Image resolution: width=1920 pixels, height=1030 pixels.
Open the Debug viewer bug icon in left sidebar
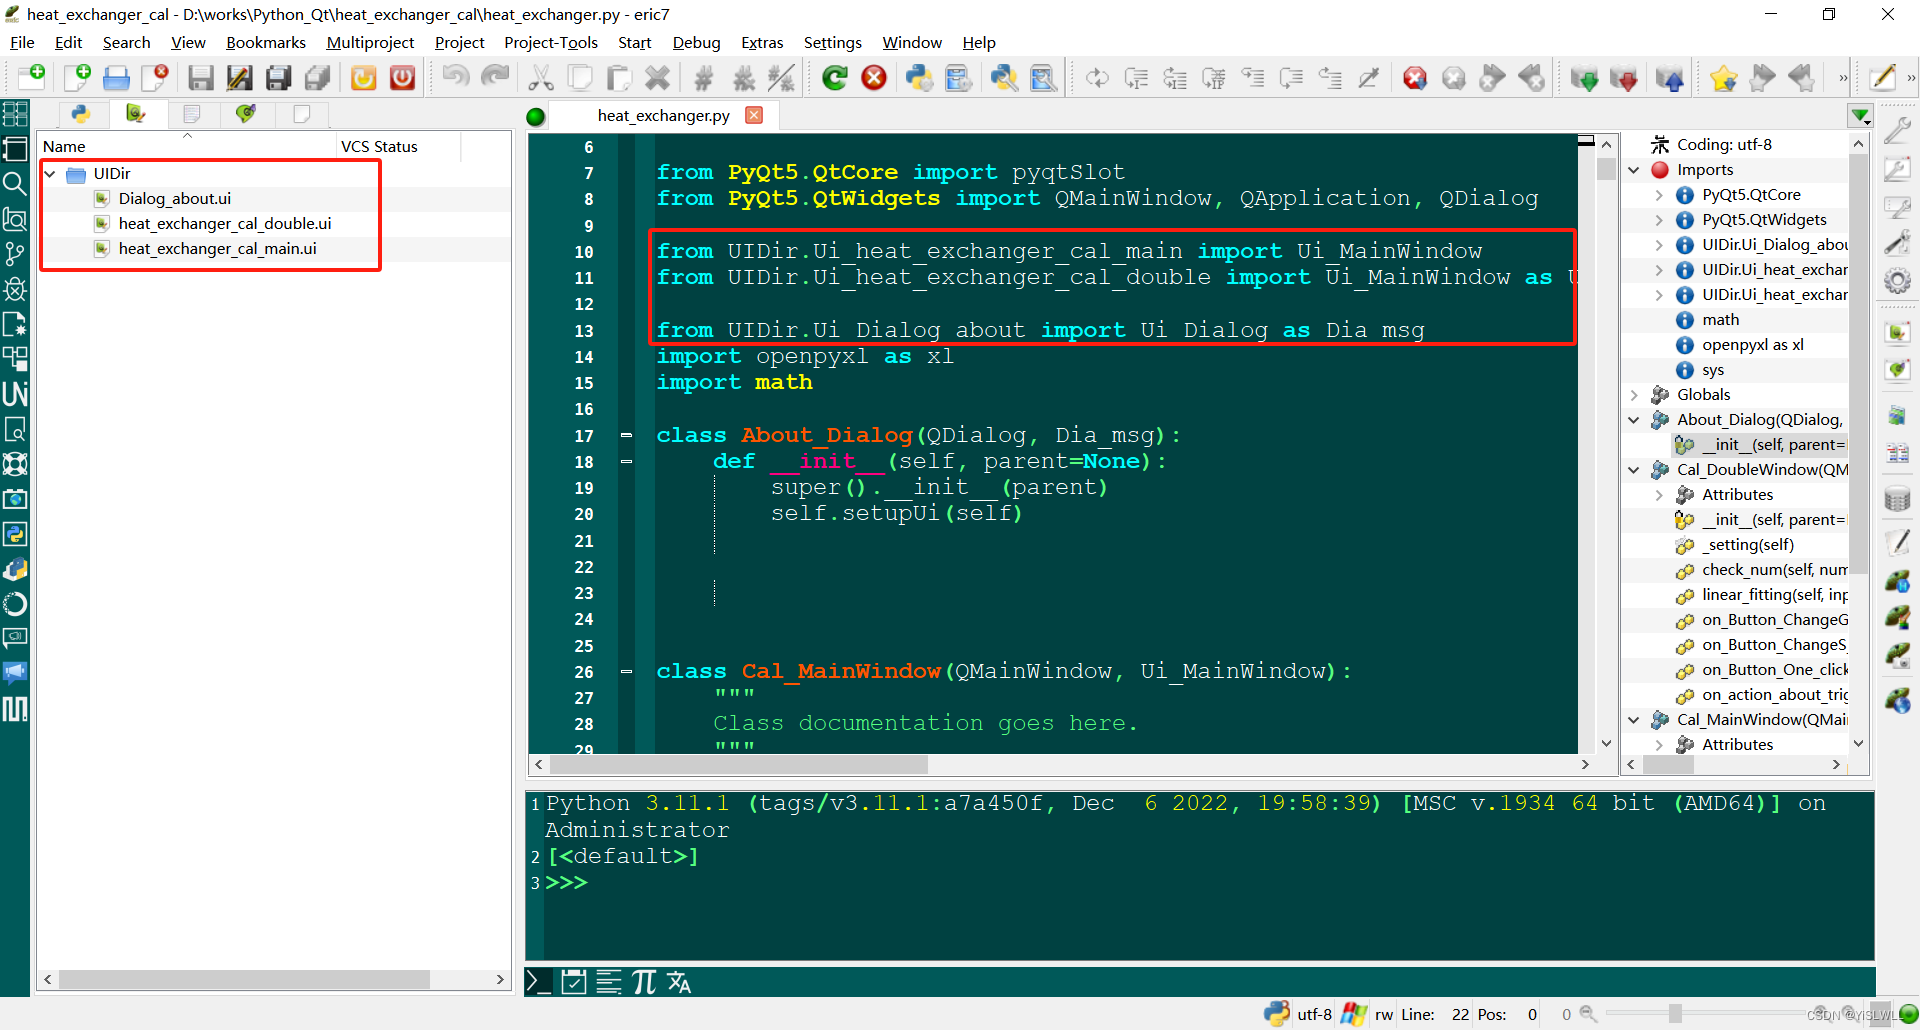pos(15,289)
